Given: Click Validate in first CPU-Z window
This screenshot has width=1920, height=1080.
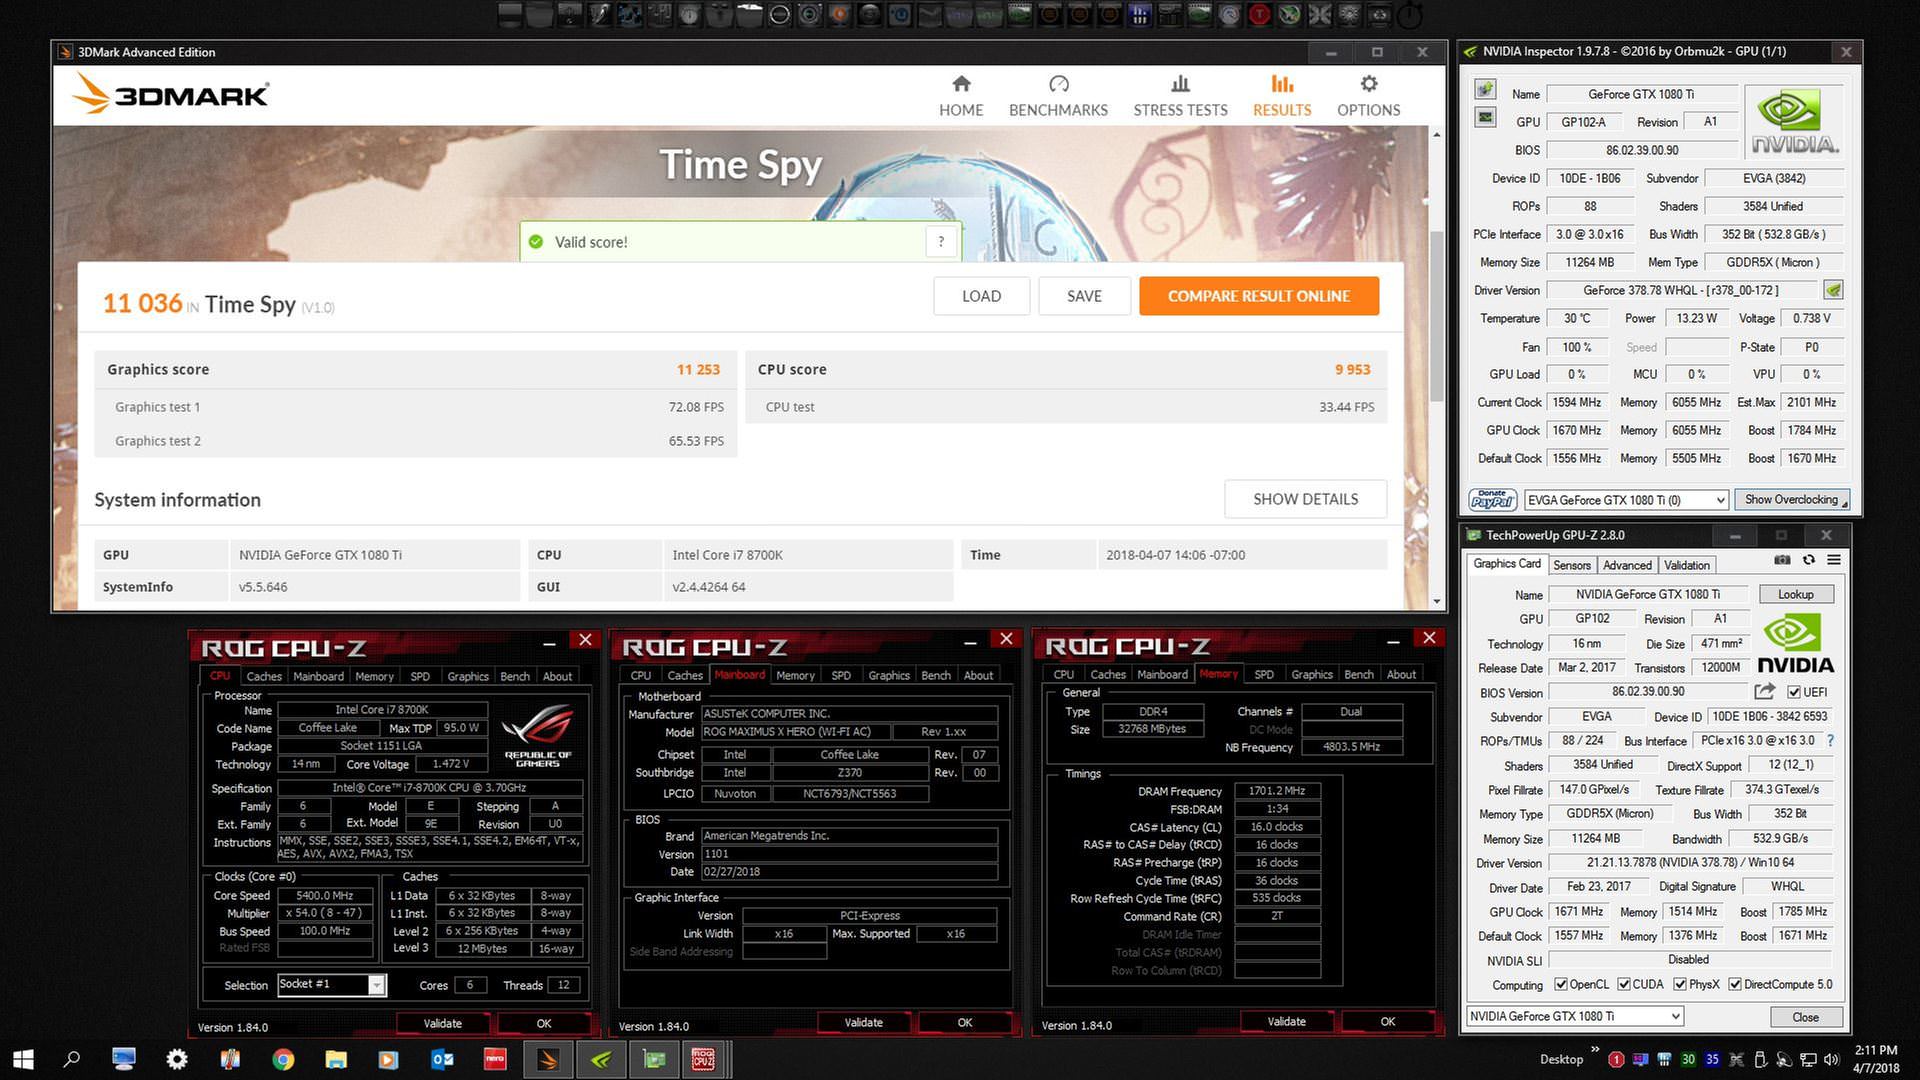Looking at the screenshot, I should (442, 1023).
